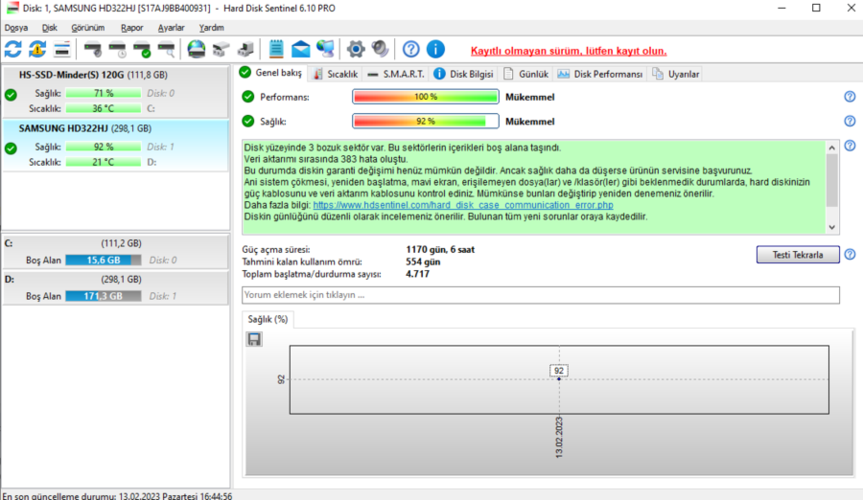This screenshot has width=863, height=500.
Task: Click the Performans 100 % bar
Action: pos(425,97)
